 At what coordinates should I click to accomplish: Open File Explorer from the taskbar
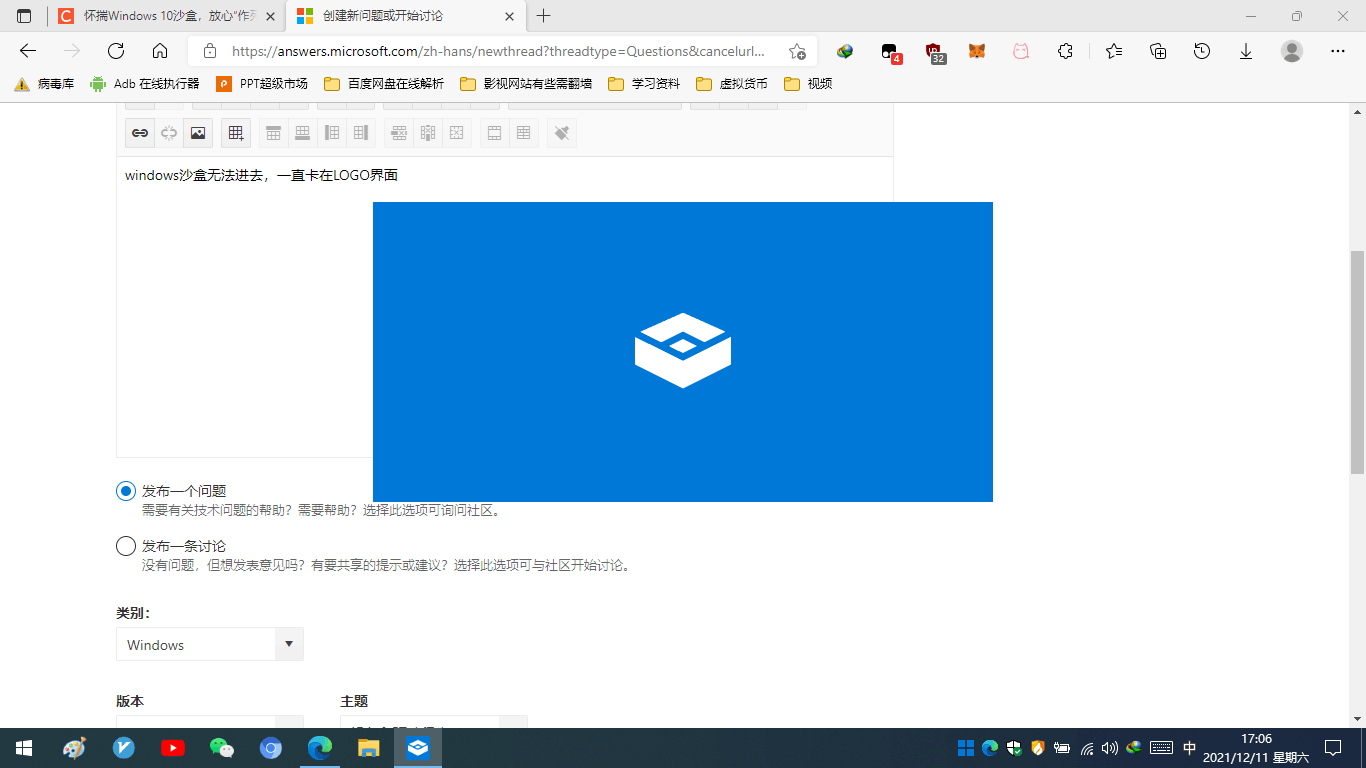click(369, 748)
